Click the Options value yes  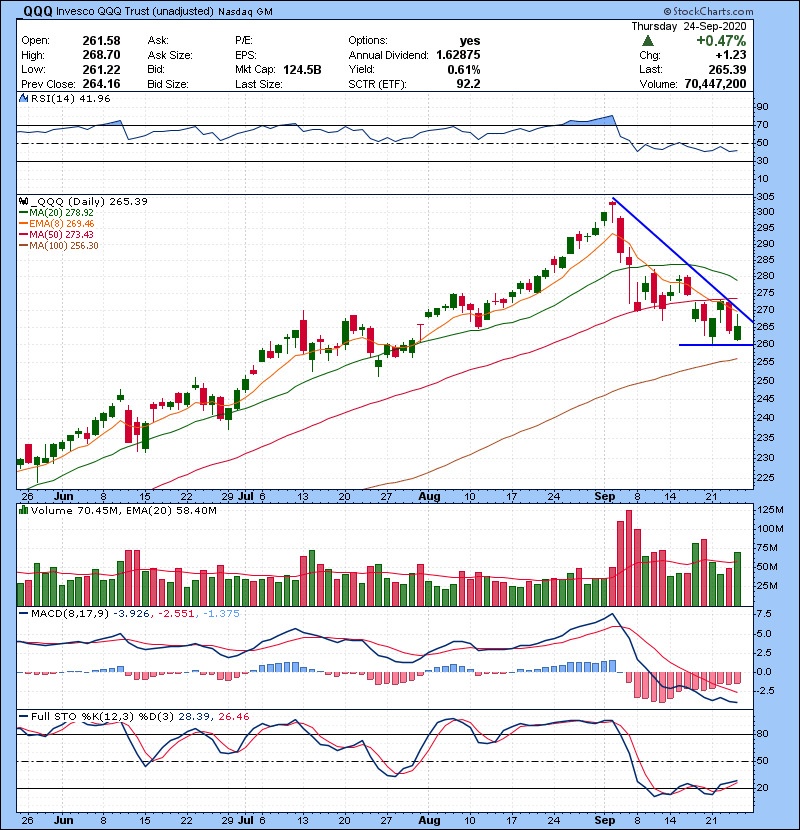tap(470, 41)
